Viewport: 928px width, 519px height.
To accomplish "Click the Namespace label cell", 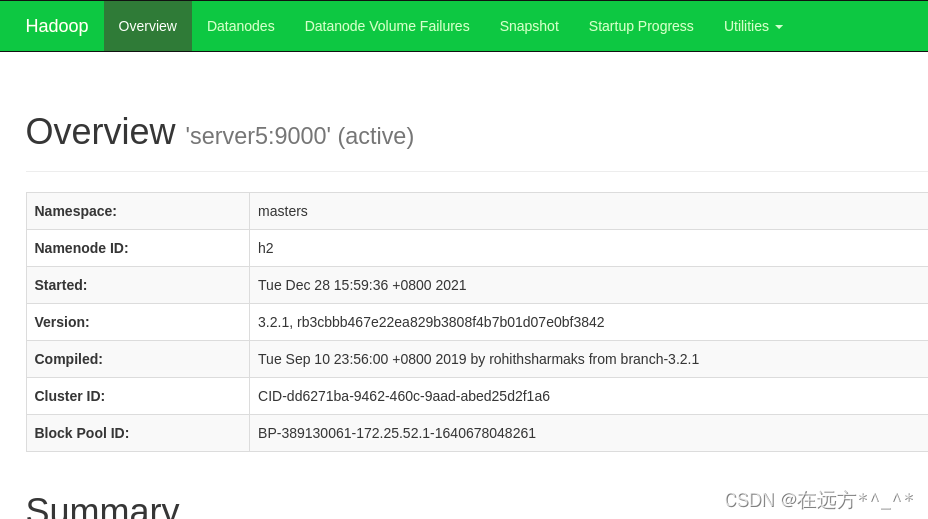I will [x=138, y=211].
